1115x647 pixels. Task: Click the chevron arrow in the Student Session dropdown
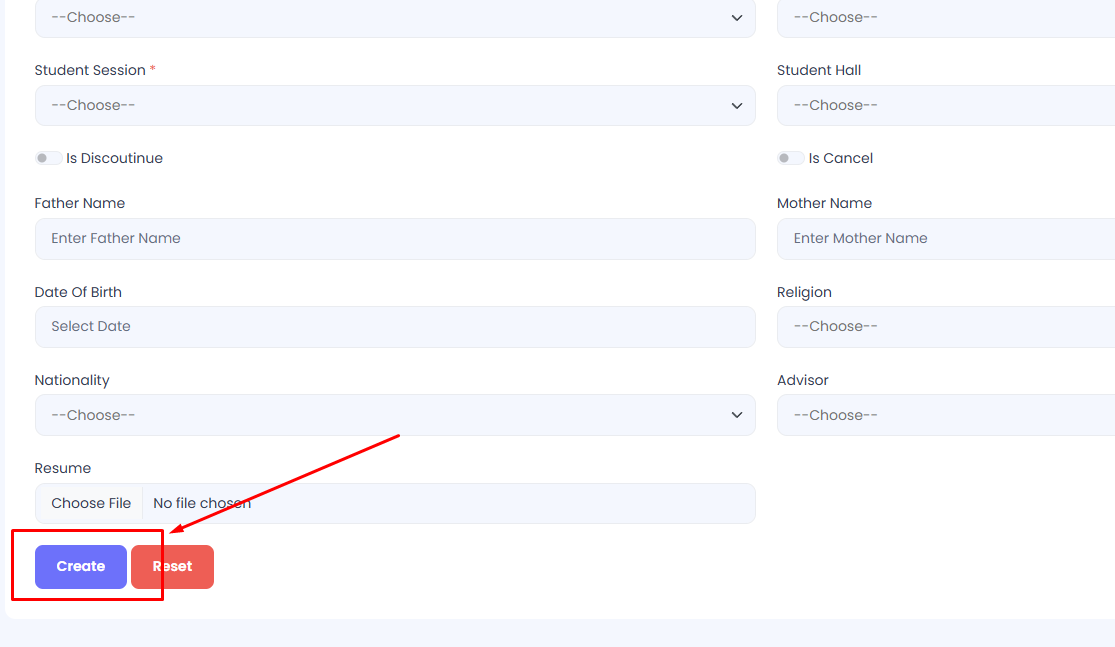[737, 106]
